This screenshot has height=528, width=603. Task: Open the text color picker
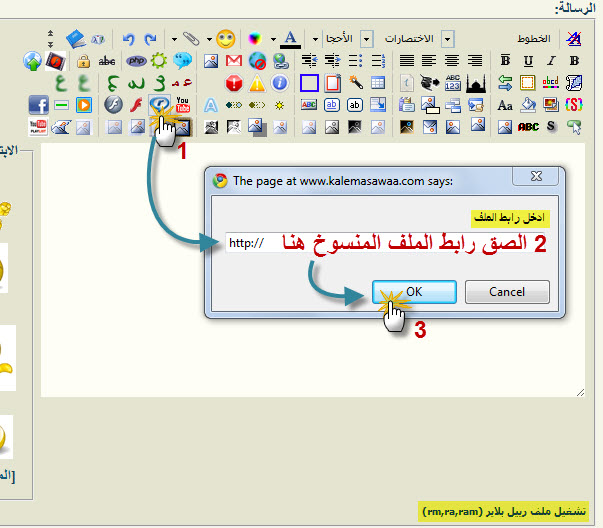290,39
